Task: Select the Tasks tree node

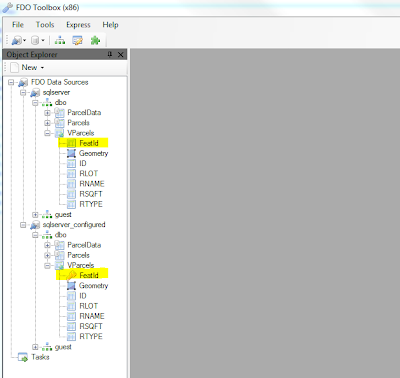Action: click(x=40, y=357)
